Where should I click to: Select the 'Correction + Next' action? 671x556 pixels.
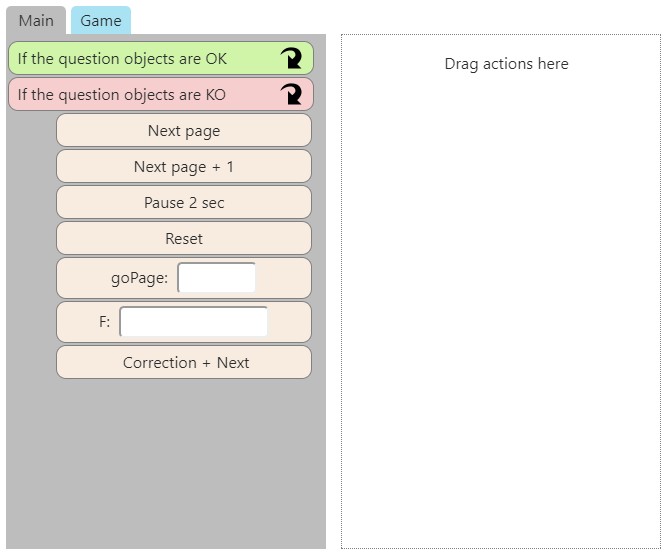click(x=184, y=363)
